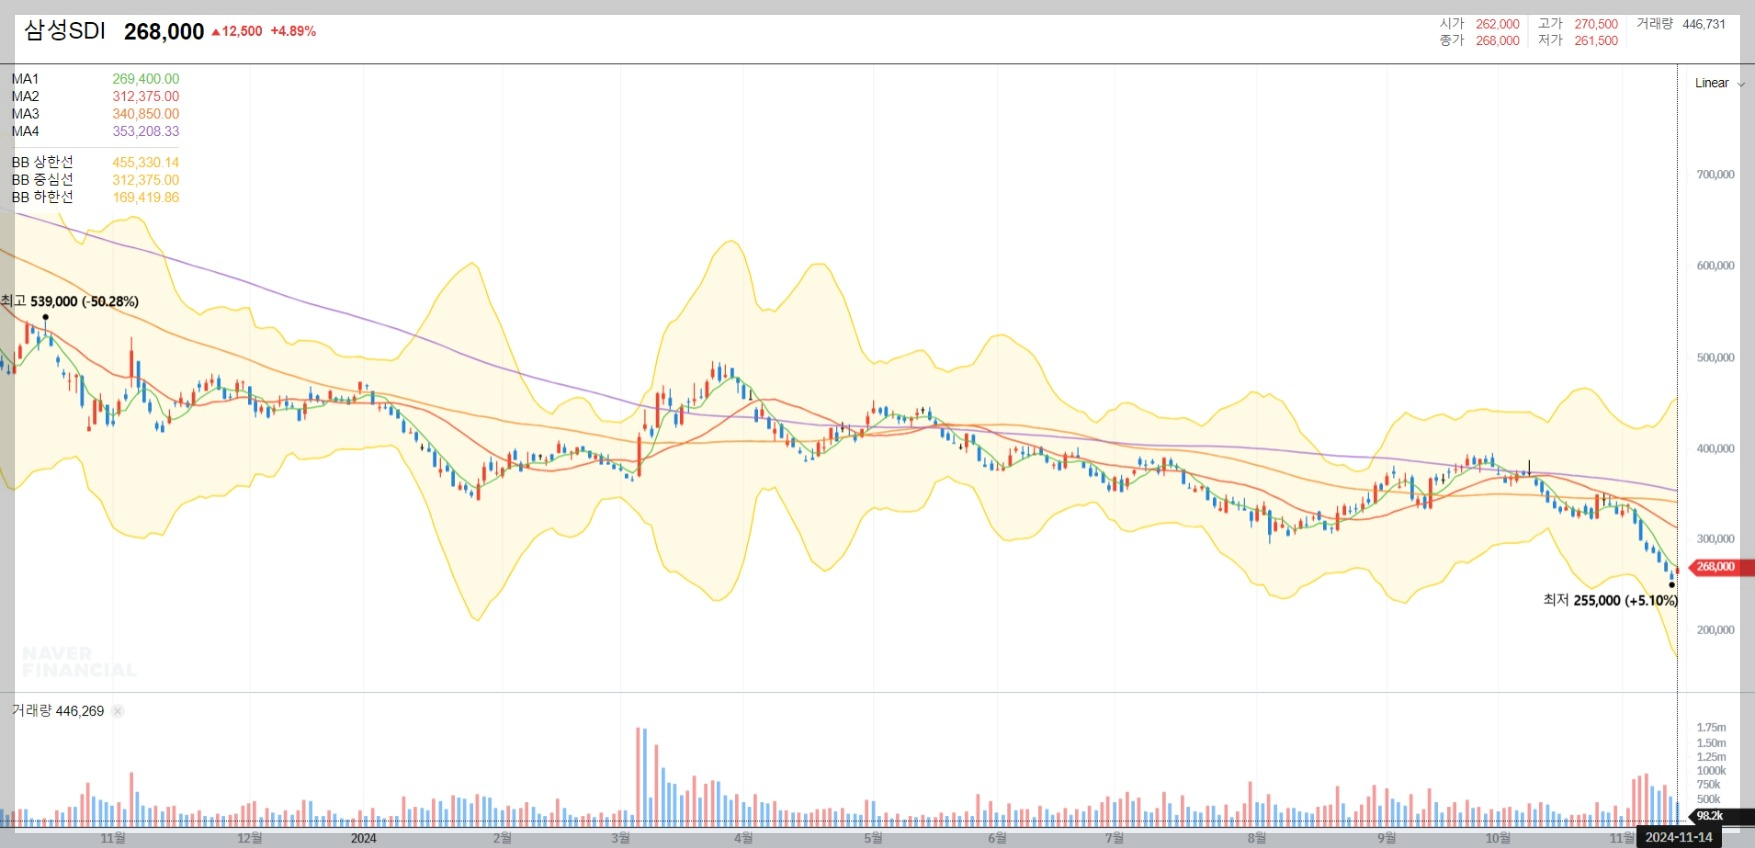Select the MA4 legend label

click(25, 131)
